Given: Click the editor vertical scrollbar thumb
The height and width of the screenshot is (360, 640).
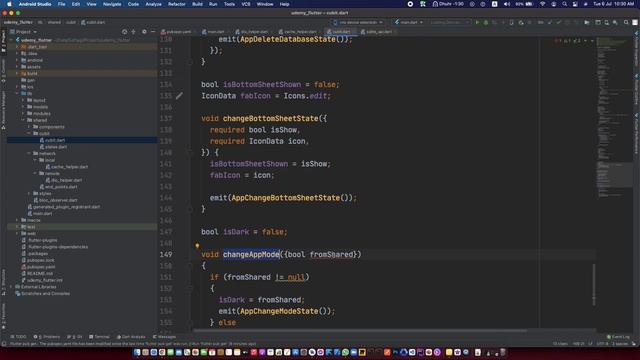Looking at the screenshot, I should coord(594,284).
